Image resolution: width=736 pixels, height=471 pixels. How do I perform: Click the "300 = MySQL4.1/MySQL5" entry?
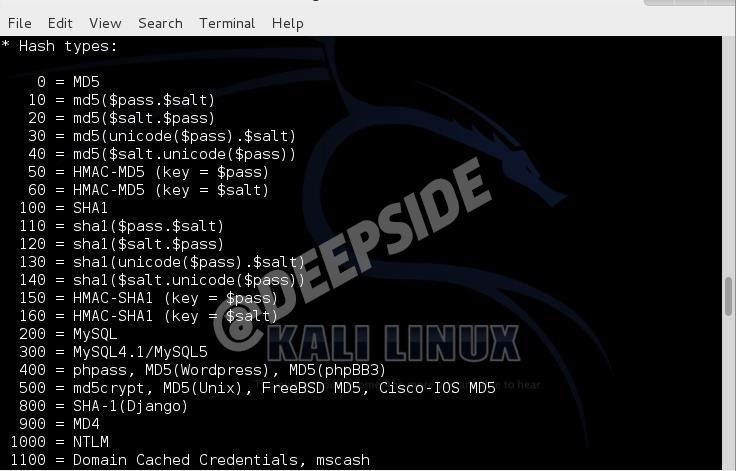click(x=113, y=352)
